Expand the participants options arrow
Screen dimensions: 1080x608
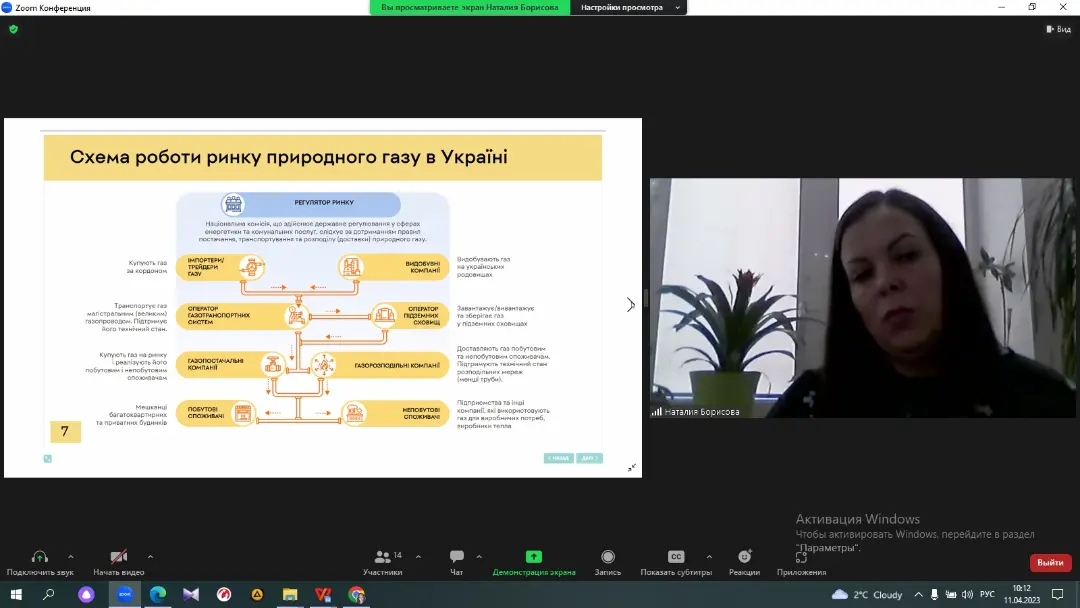click(418, 556)
